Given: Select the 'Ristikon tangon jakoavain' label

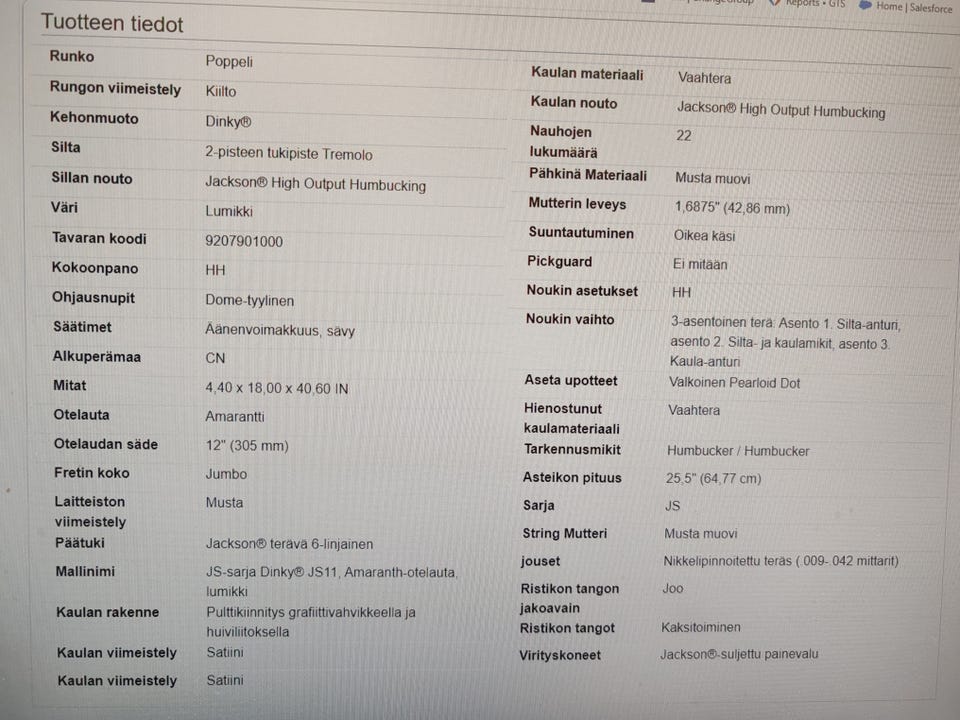Looking at the screenshot, I should pyautogui.click(x=569, y=598).
